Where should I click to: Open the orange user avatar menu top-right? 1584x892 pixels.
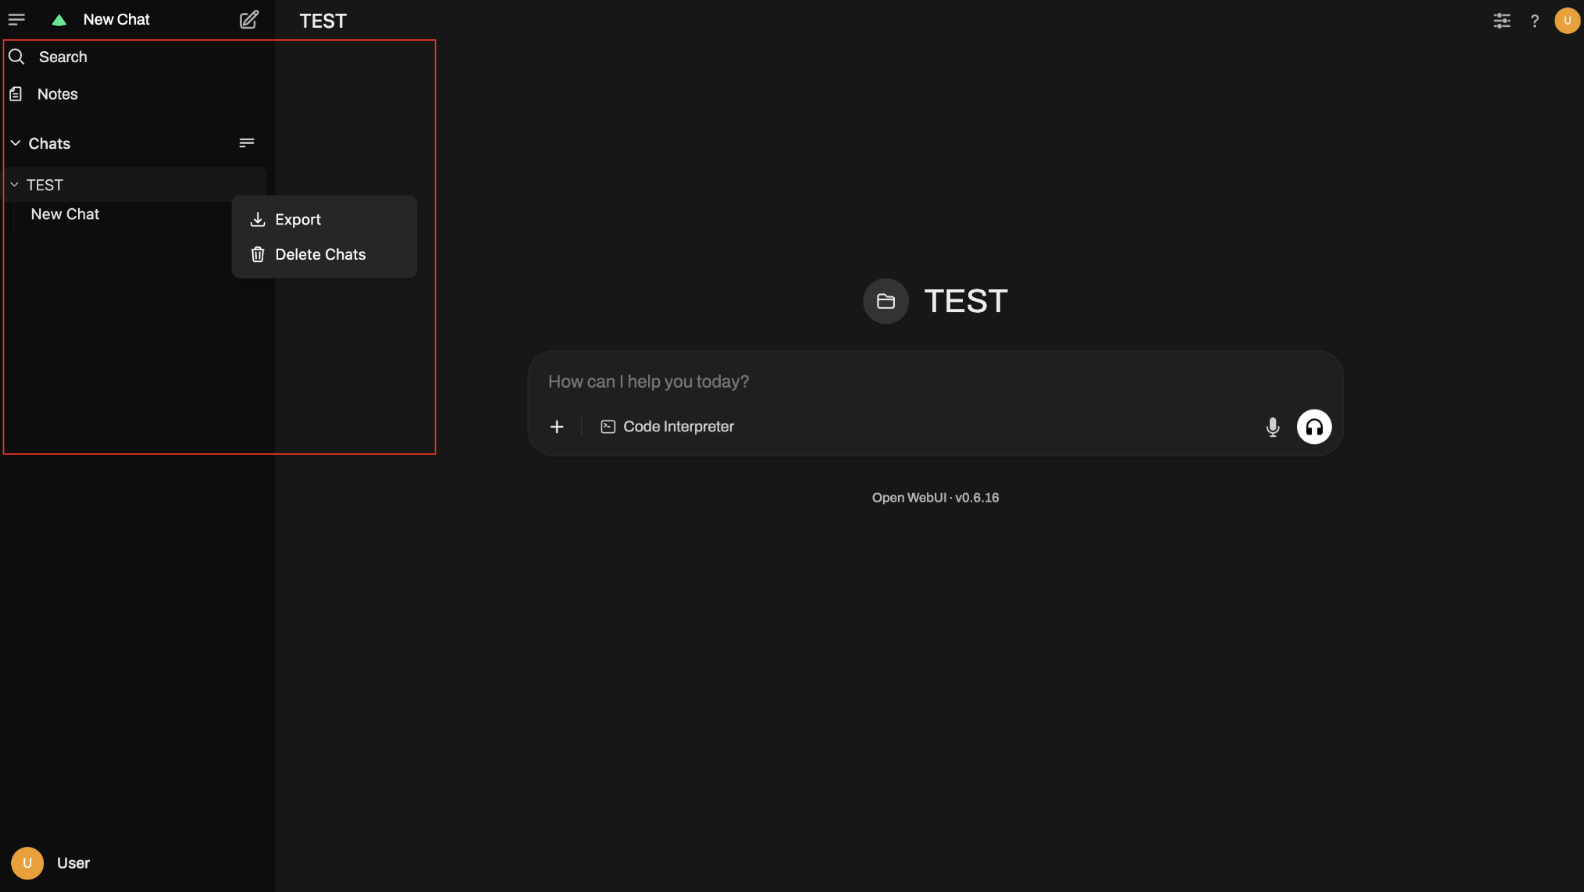tap(1566, 21)
